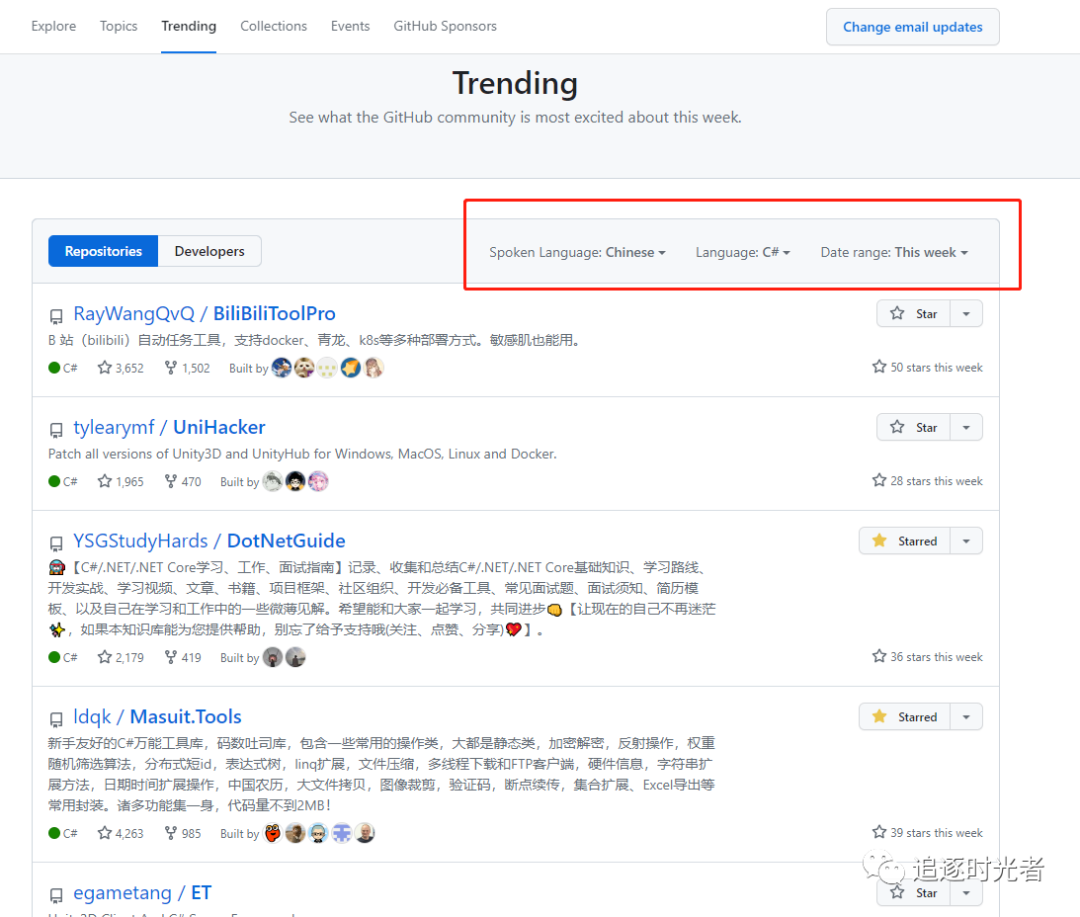
Task: View UniHacker 470 forks
Action: click(x=183, y=482)
